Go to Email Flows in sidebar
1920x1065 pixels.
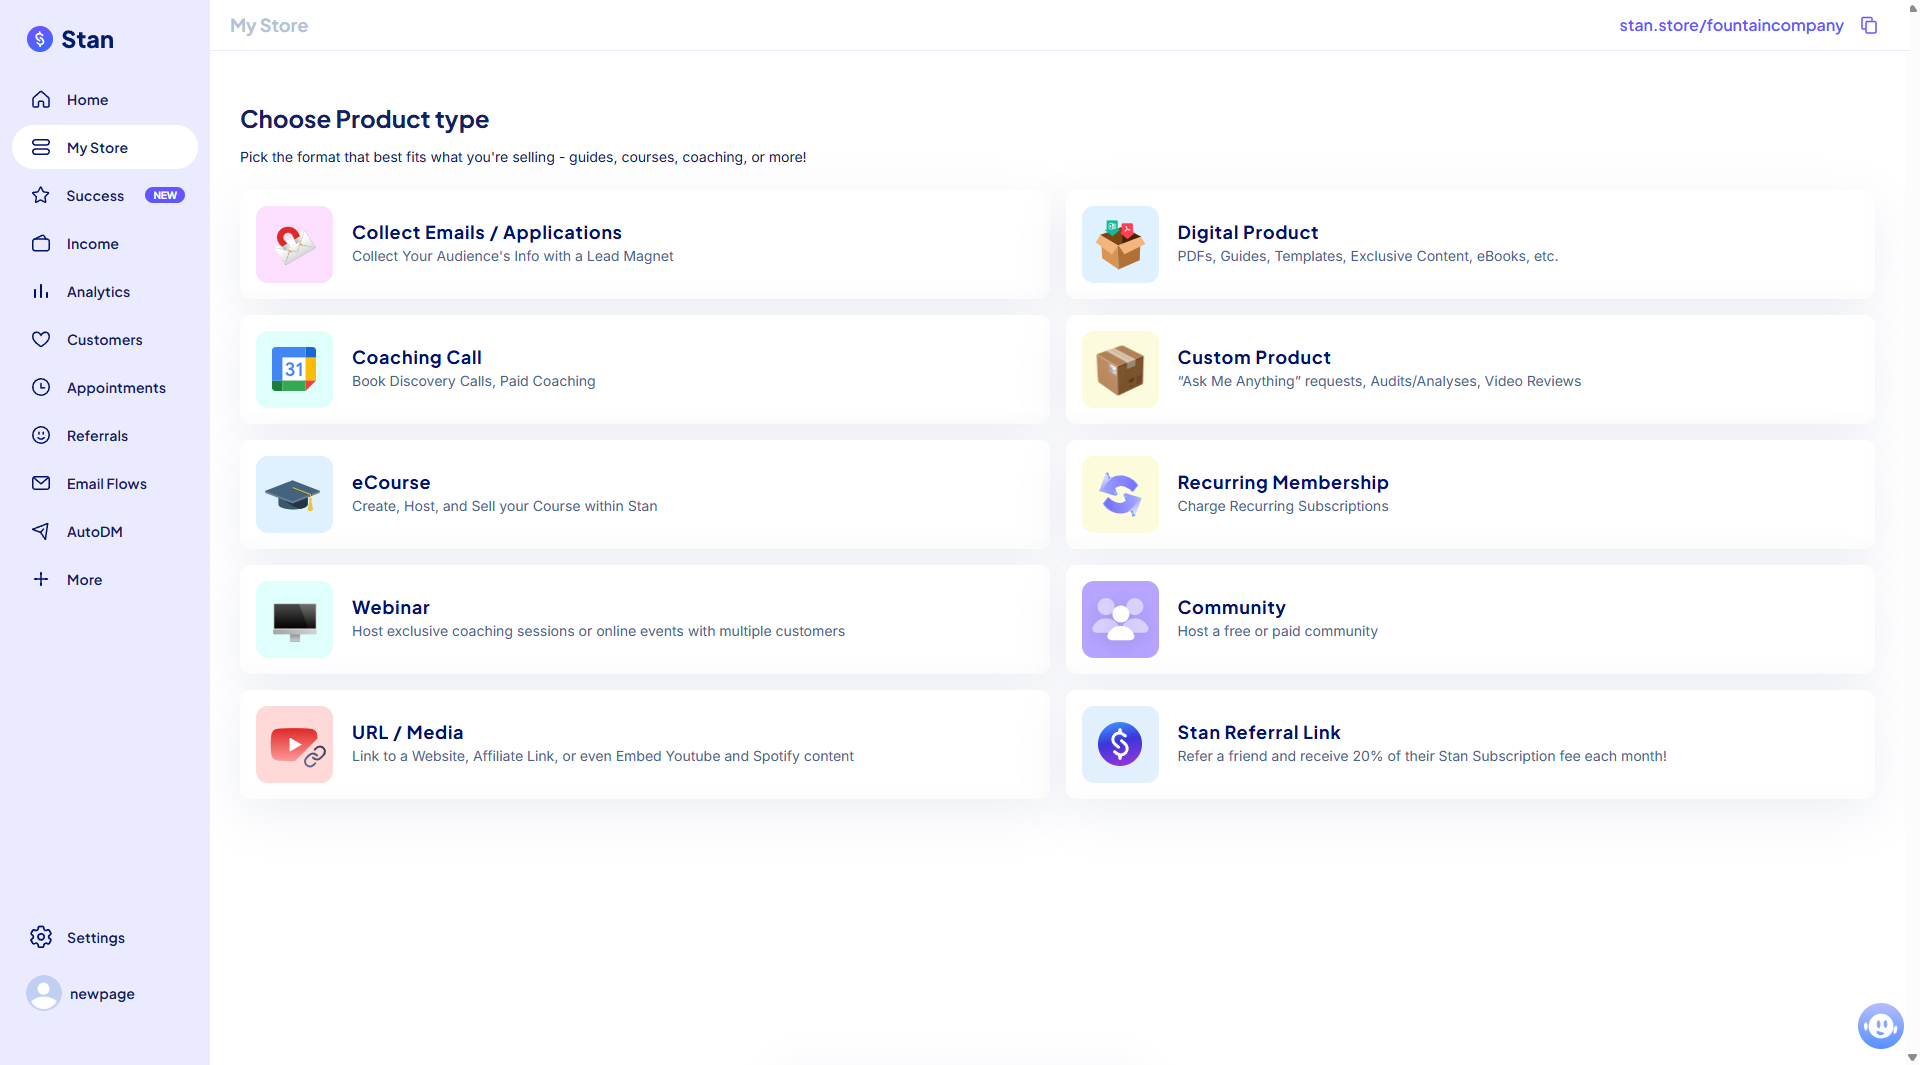pos(105,484)
